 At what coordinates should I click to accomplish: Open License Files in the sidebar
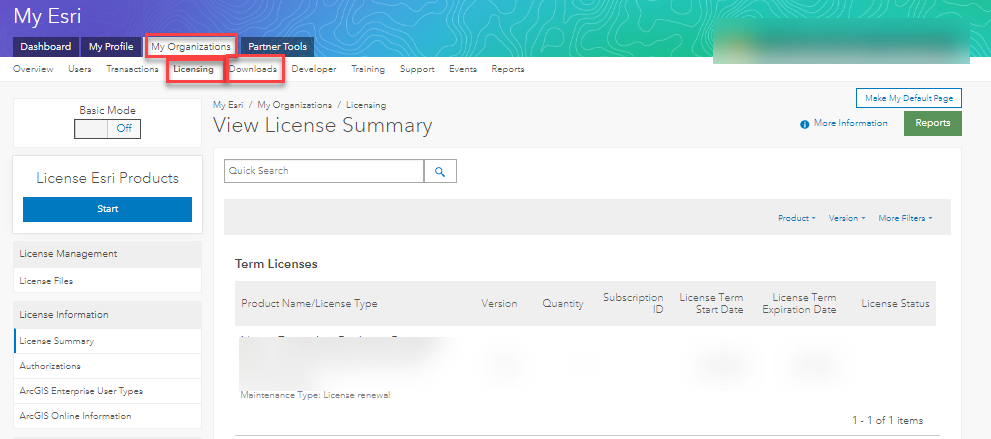[107, 280]
